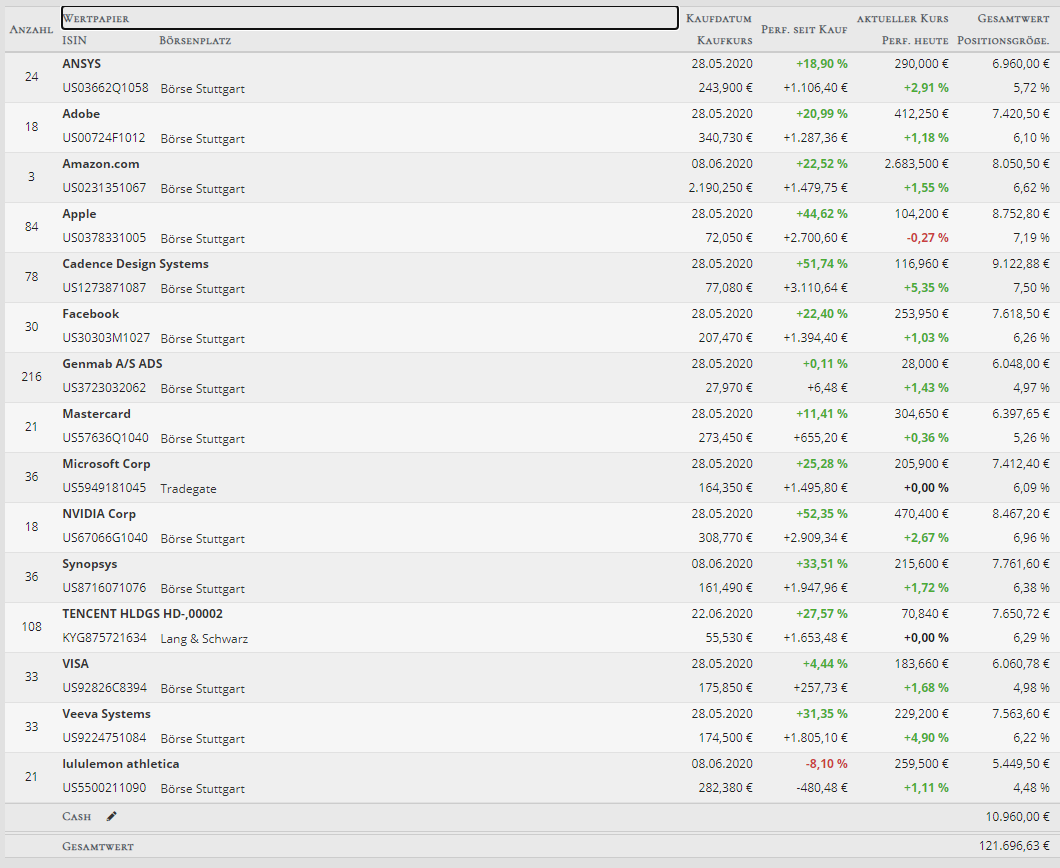This screenshot has width=1060, height=868.
Task: Select ISIN US0378331005
Action: (104, 237)
